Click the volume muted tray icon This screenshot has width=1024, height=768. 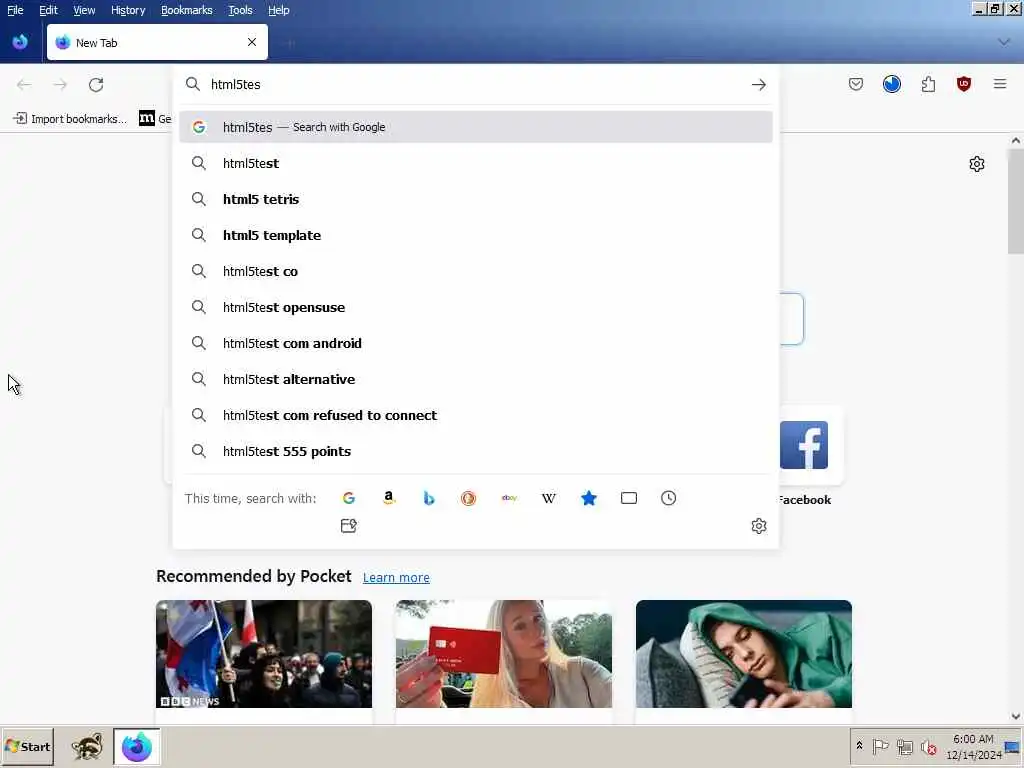coord(928,746)
